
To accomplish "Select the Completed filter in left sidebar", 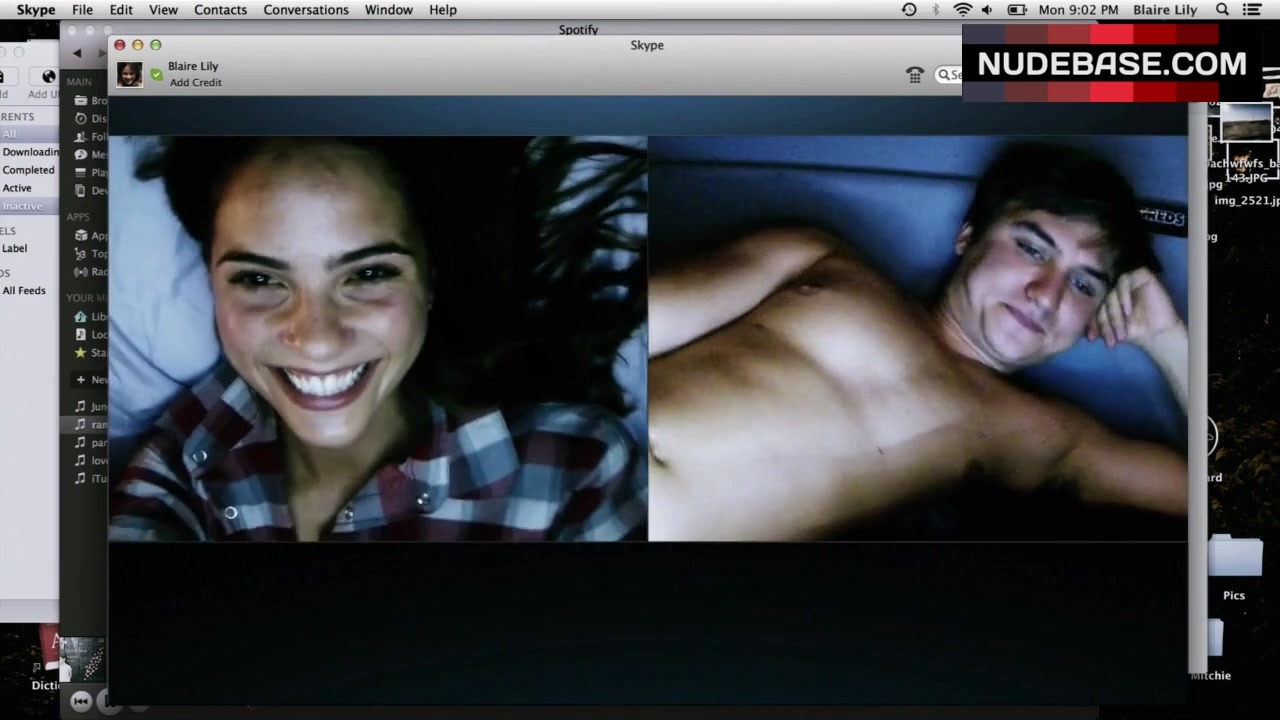I will [x=28, y=170].
